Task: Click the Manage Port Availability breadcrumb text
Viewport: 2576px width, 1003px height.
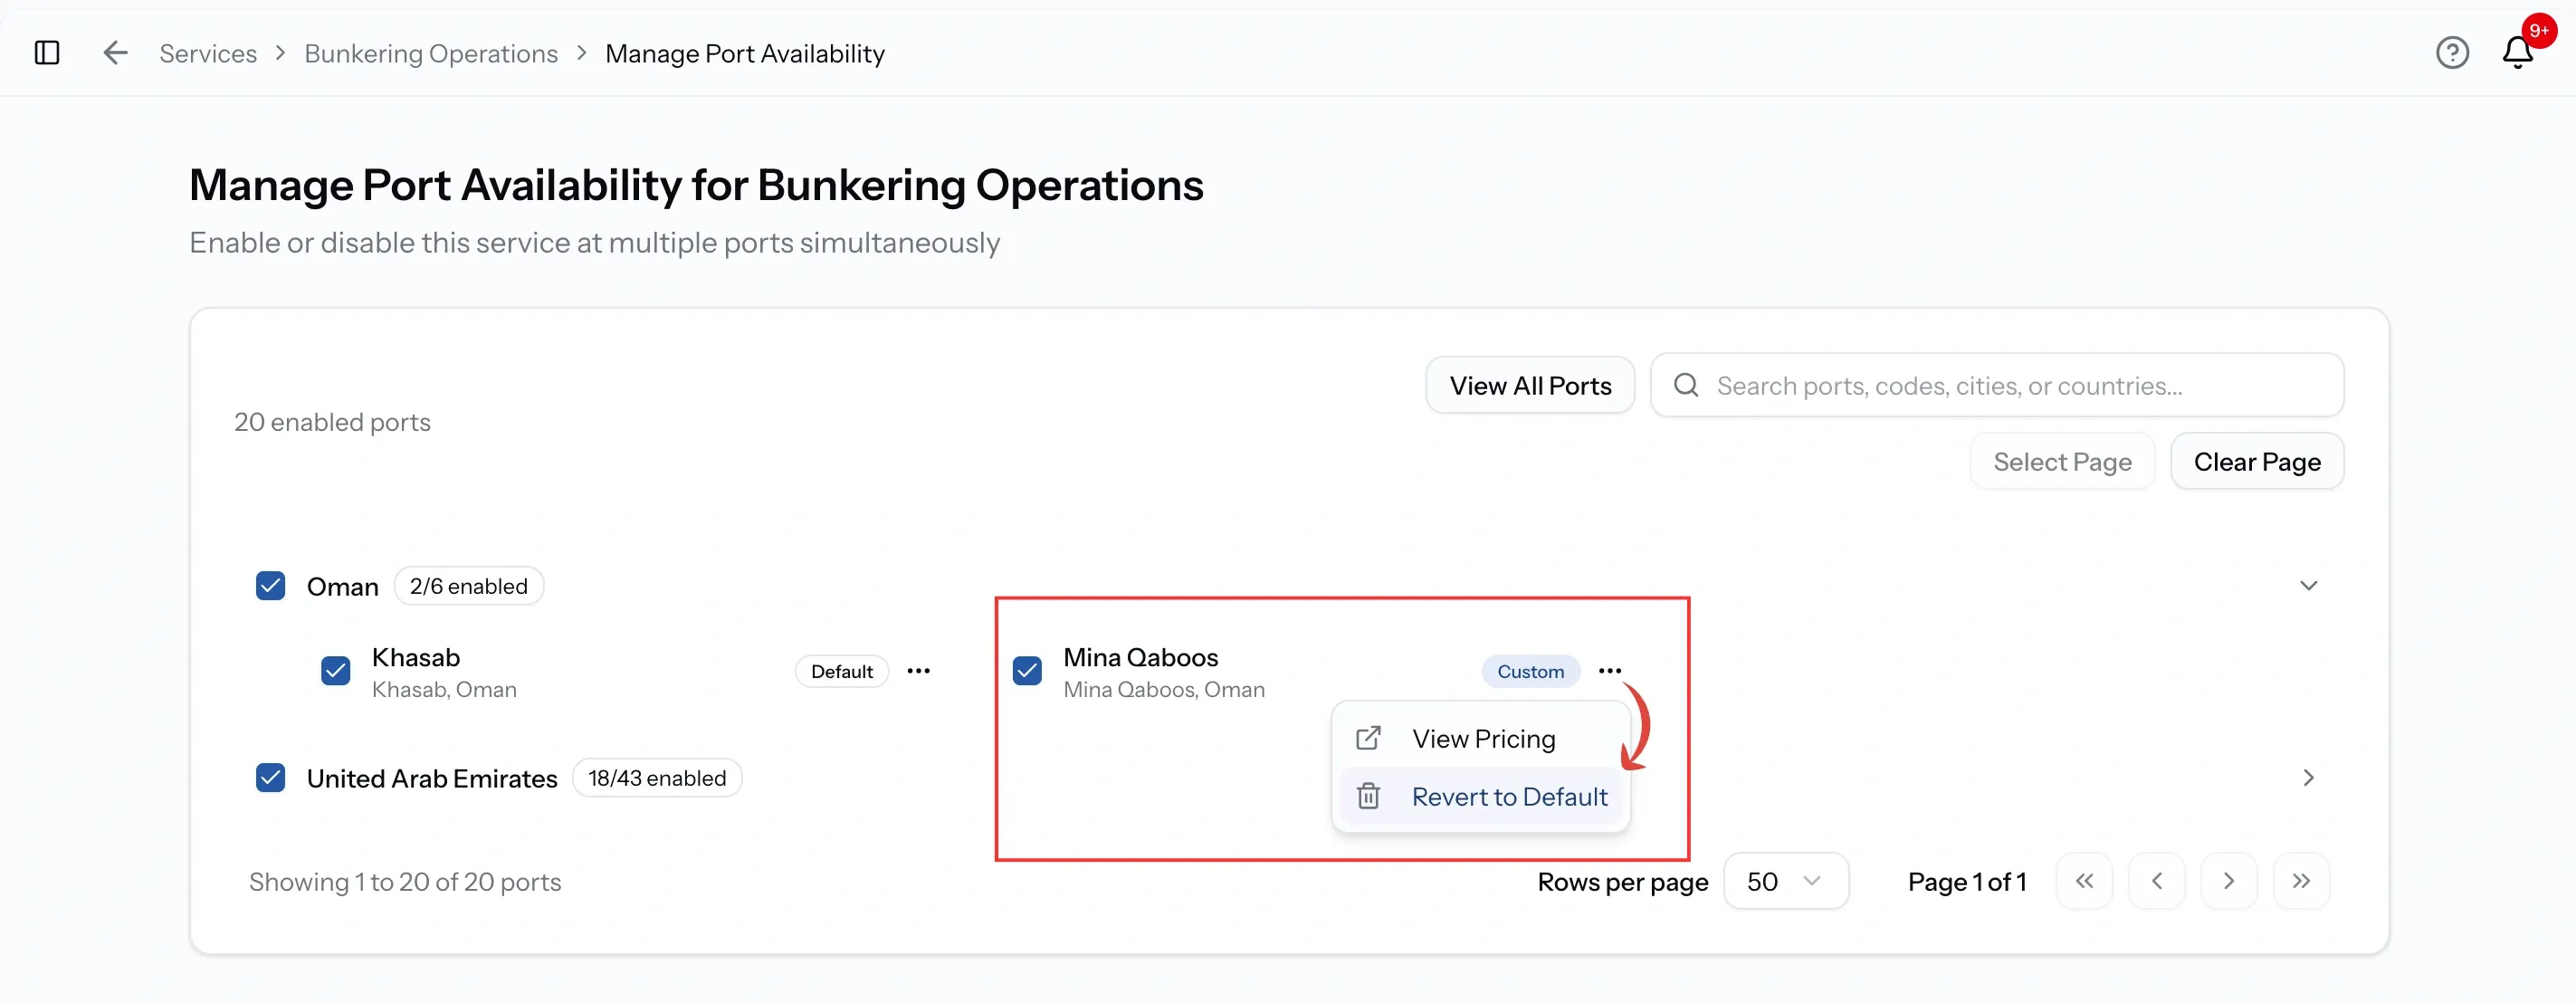Action: (745, 53)
